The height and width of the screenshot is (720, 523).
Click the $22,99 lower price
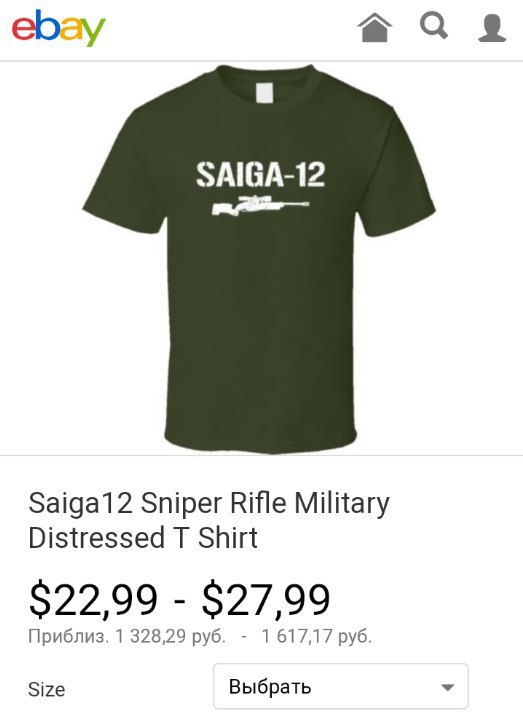point(93,599)
